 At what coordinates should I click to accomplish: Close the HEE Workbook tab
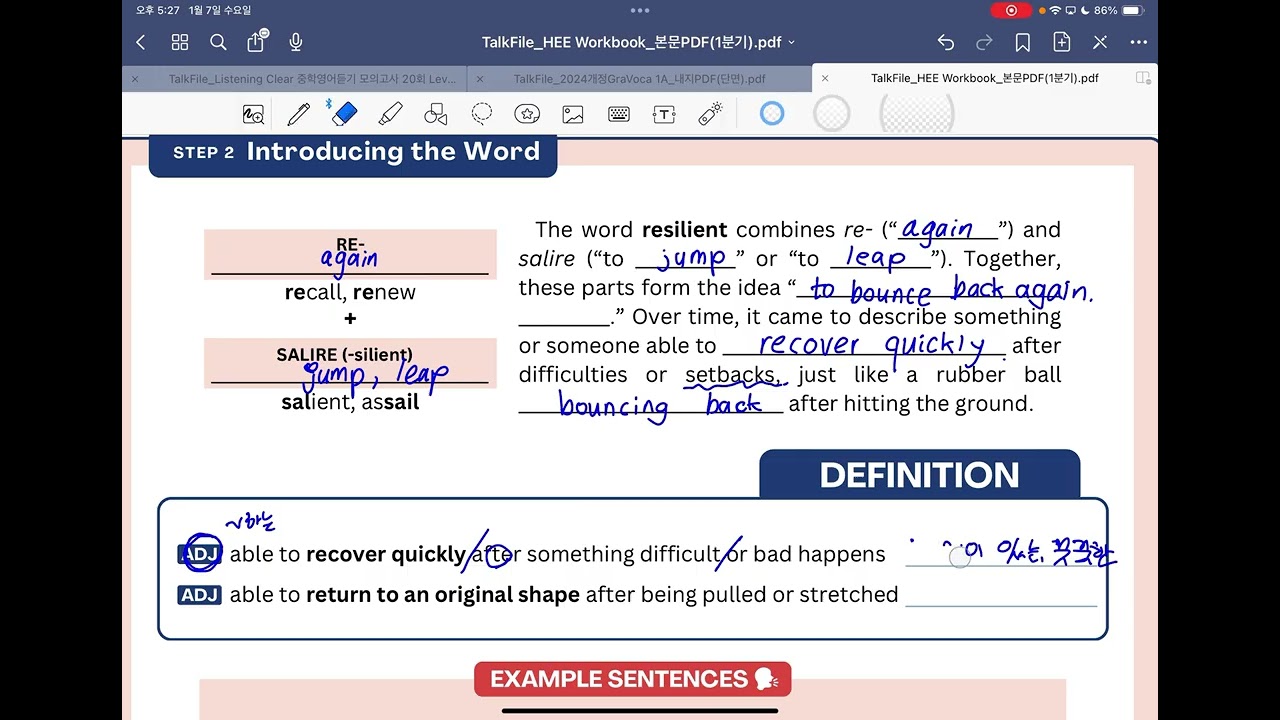[x=825, y=78]
